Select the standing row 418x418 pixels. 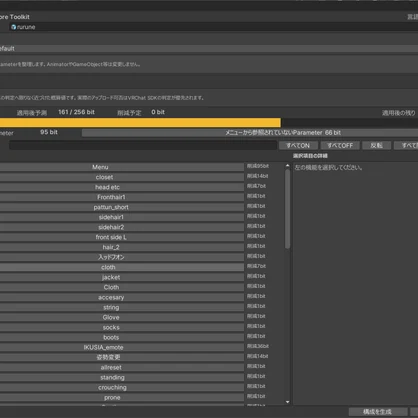click(x=122, y=377)
